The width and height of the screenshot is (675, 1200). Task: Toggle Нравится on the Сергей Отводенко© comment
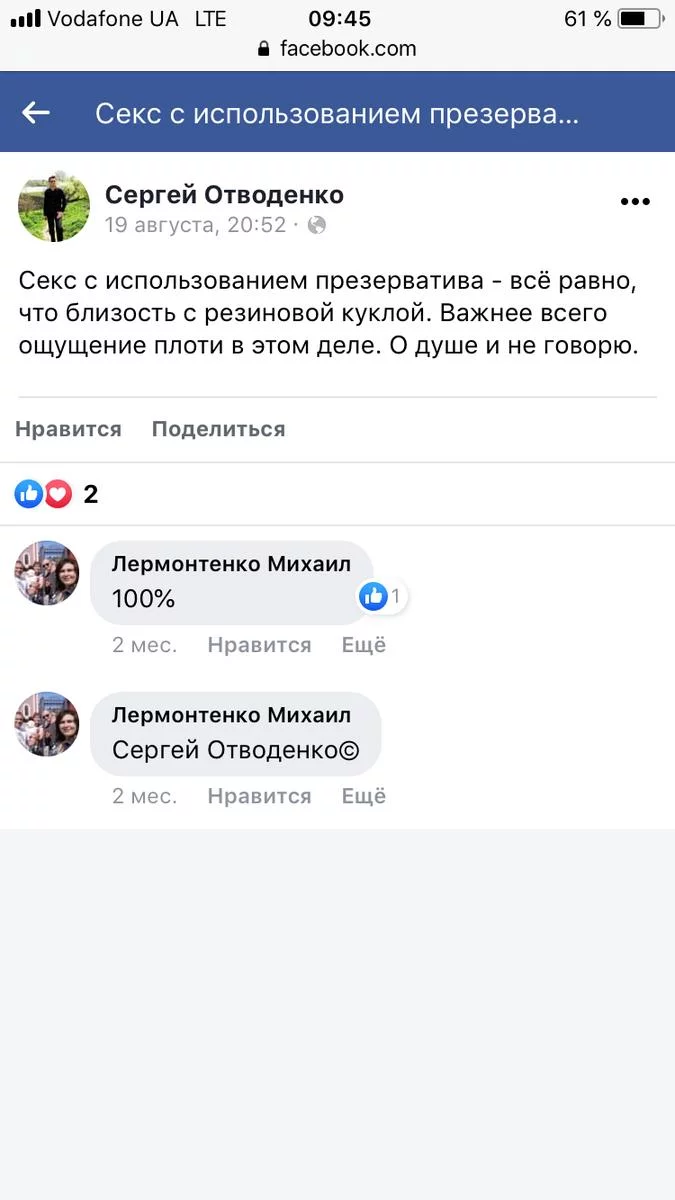click(259, 796)
